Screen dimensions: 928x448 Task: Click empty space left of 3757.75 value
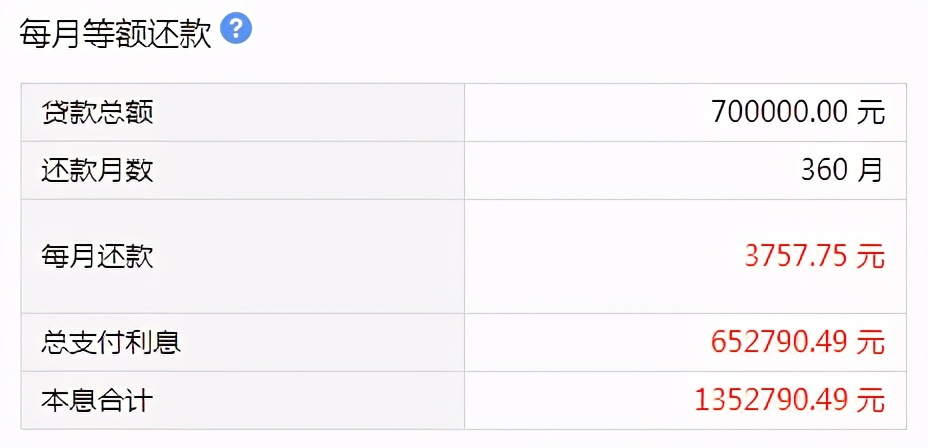tap(600, 256)
